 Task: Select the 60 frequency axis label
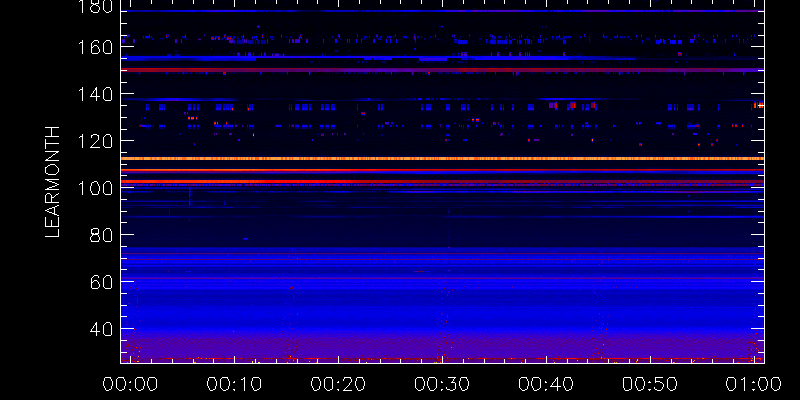point(101,282)
